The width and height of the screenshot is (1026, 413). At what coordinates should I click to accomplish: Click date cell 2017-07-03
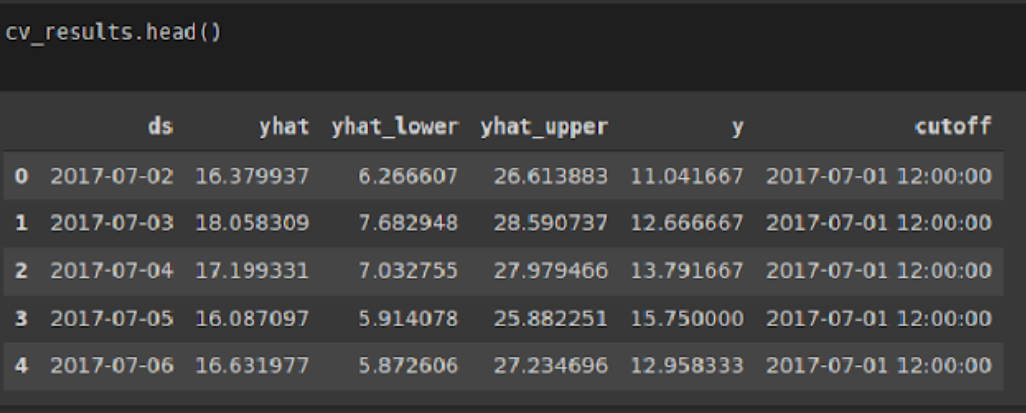tap(112, 223)
